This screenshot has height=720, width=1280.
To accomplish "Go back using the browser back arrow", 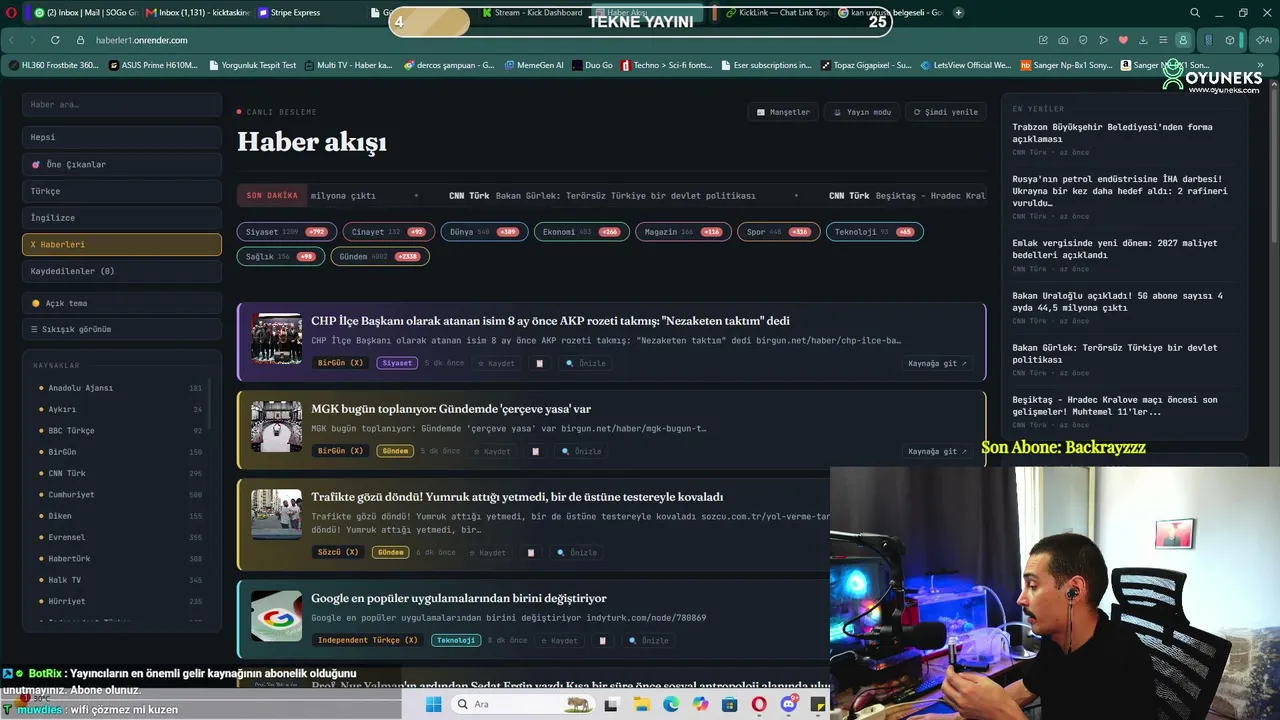I will click(12, 40).
